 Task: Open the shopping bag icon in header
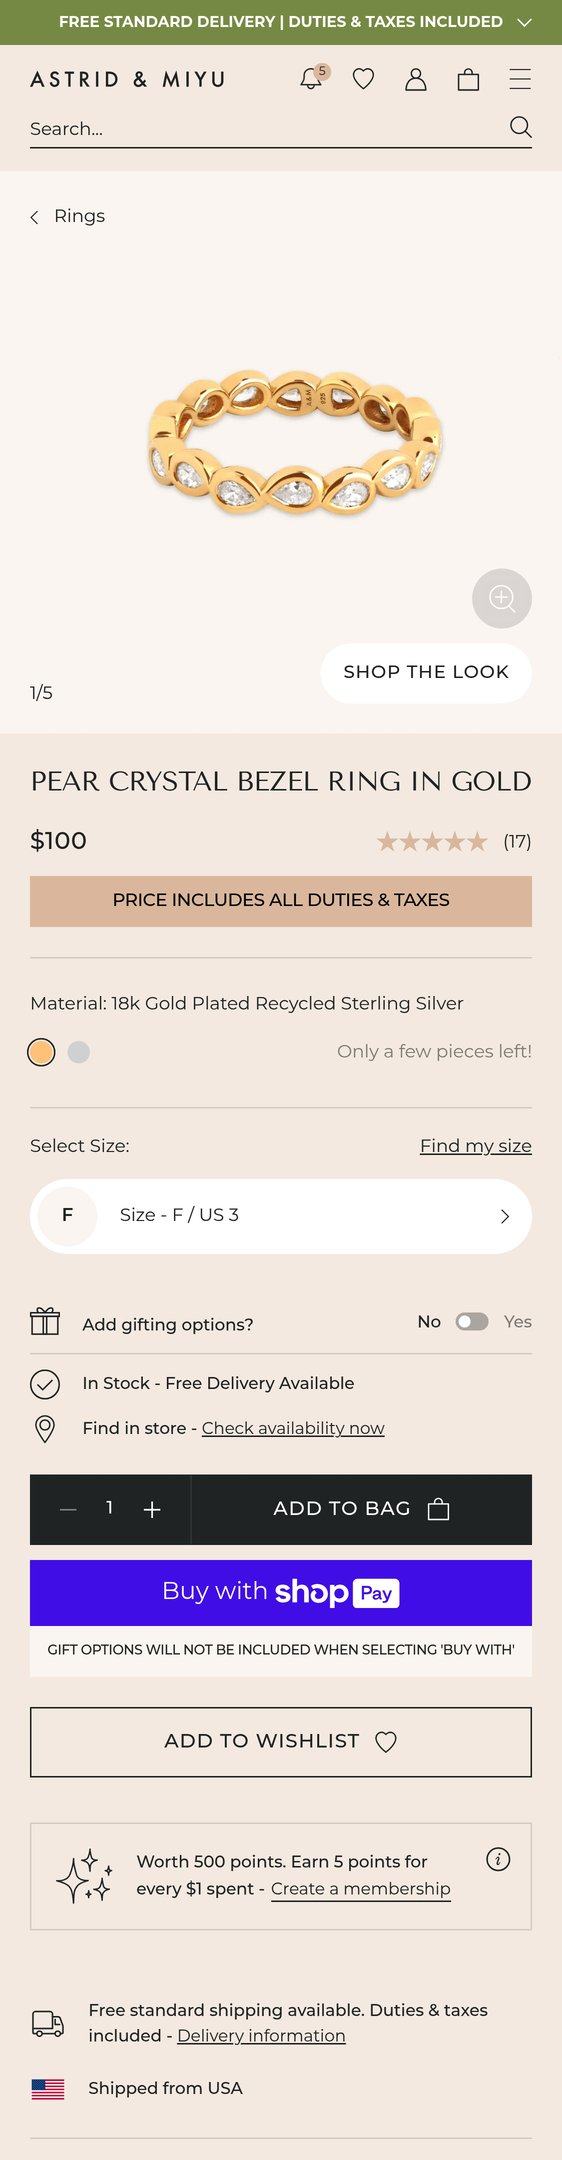point(468,80)
